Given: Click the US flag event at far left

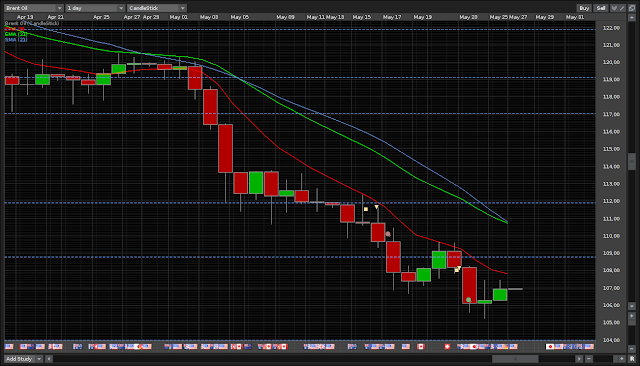Looking at the screenshot, I should [9, 346].
